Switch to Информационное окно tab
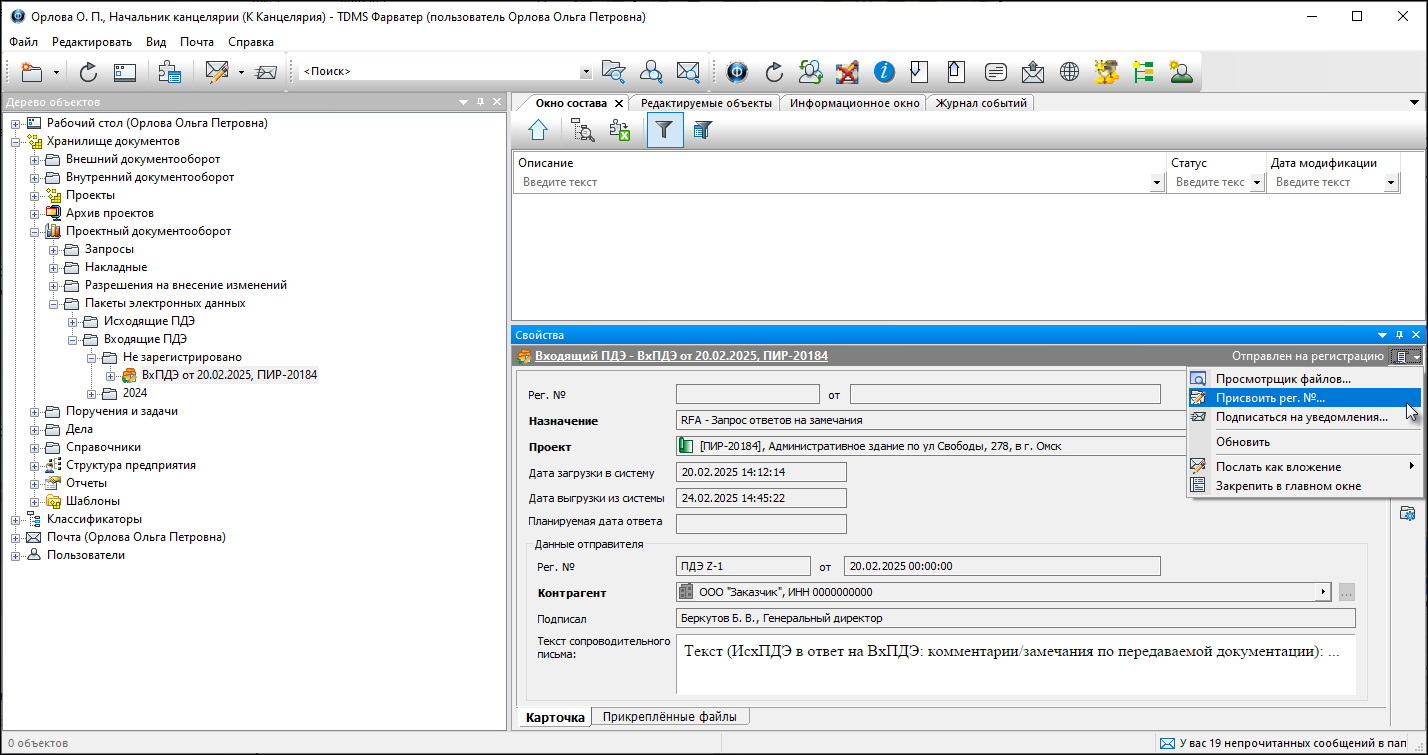Screen dimensions: 1428x755 click(854, 103)
